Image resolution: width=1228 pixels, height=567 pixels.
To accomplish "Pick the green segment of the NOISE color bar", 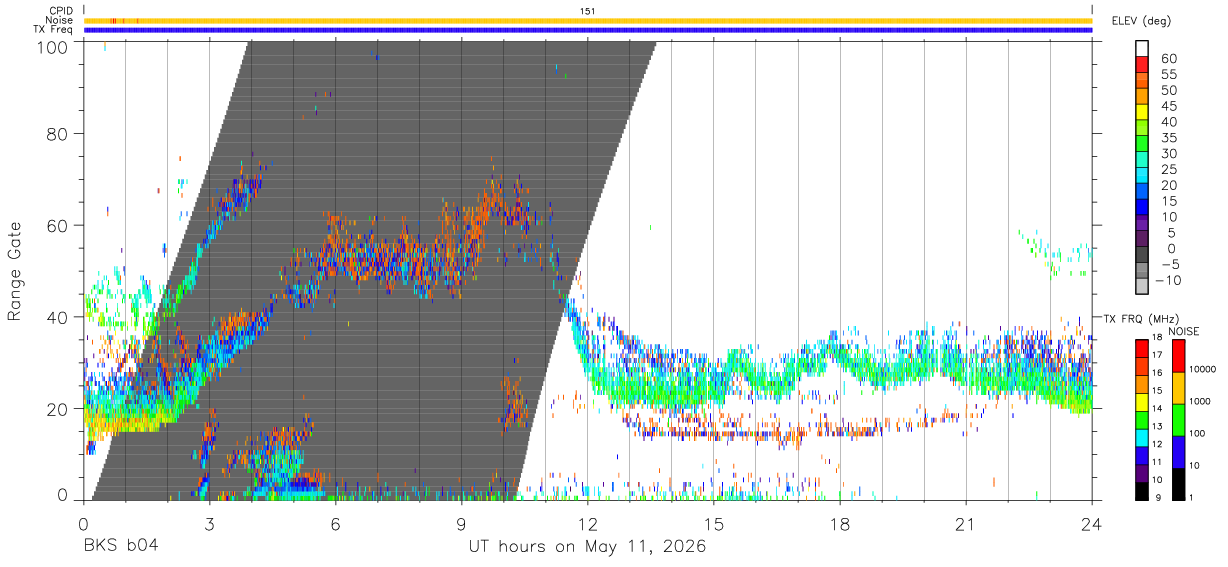I will tap(1177, 419).
